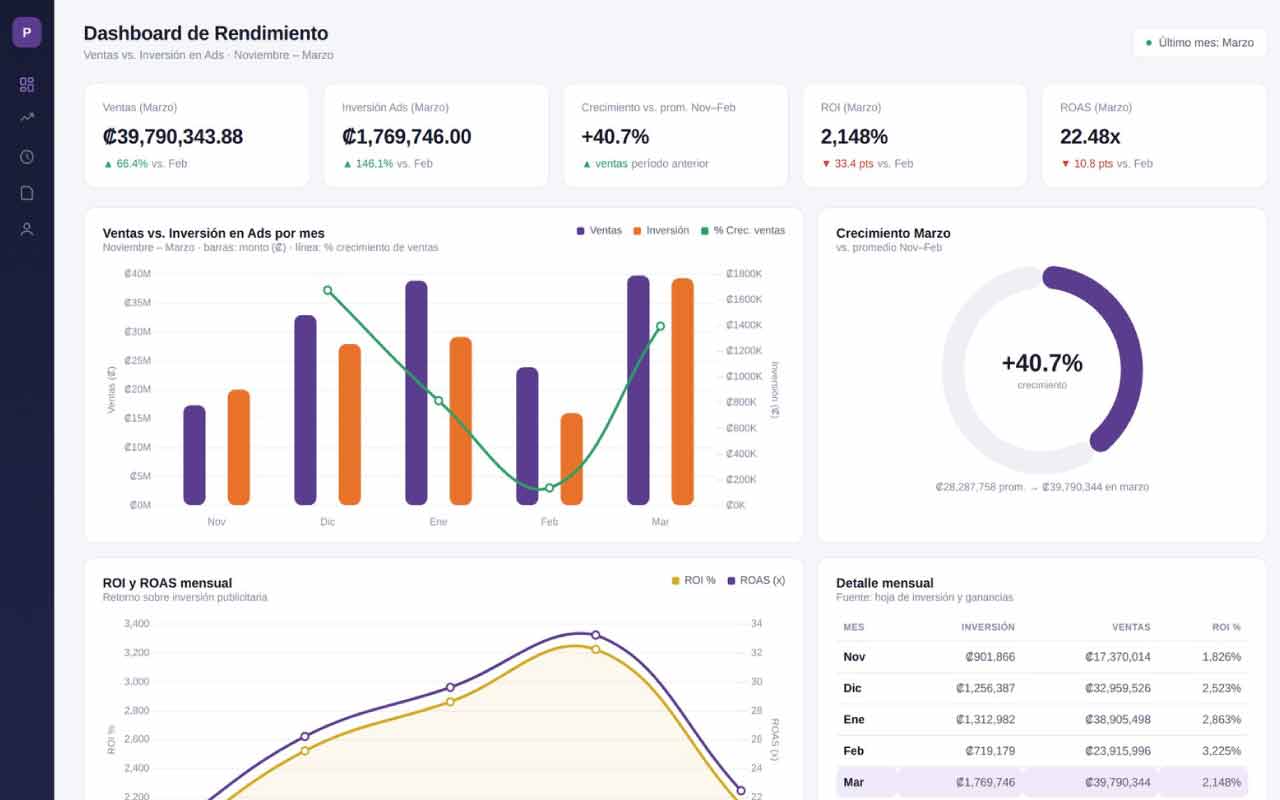This screenshot has height=800, width=1280.
Task: Click the orange Inversión bar for Feb
Action: click(x=572, y=459)
